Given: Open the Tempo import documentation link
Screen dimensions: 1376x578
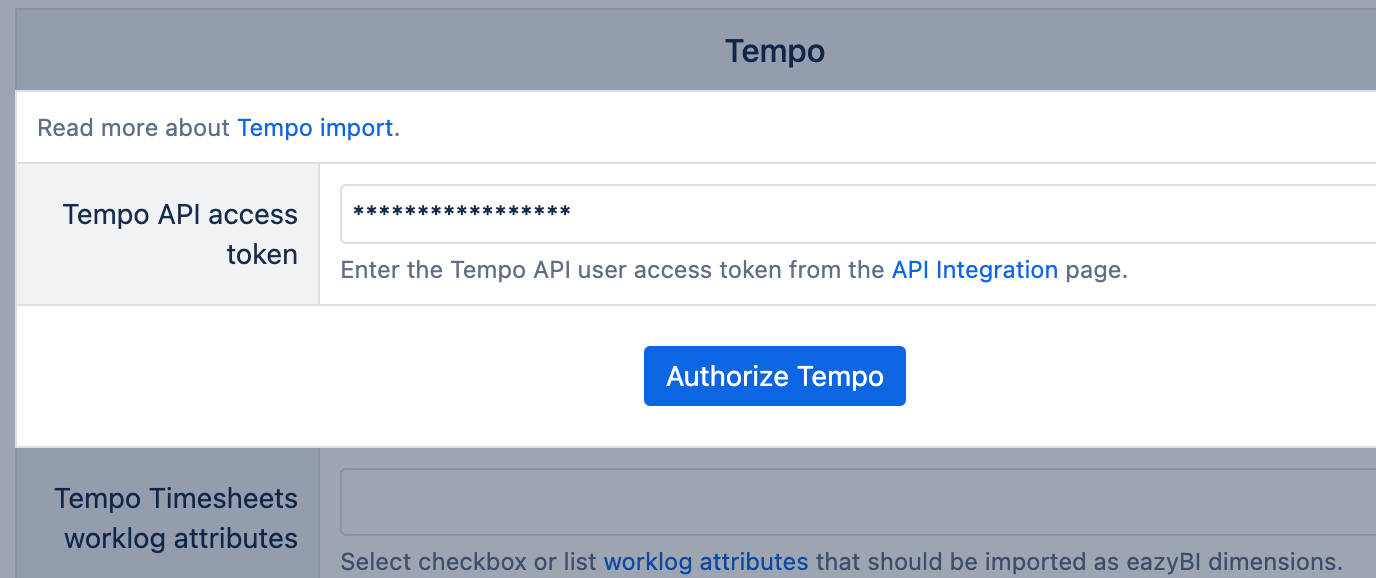Looking at the screenshot, I should (x=315, y=128).
